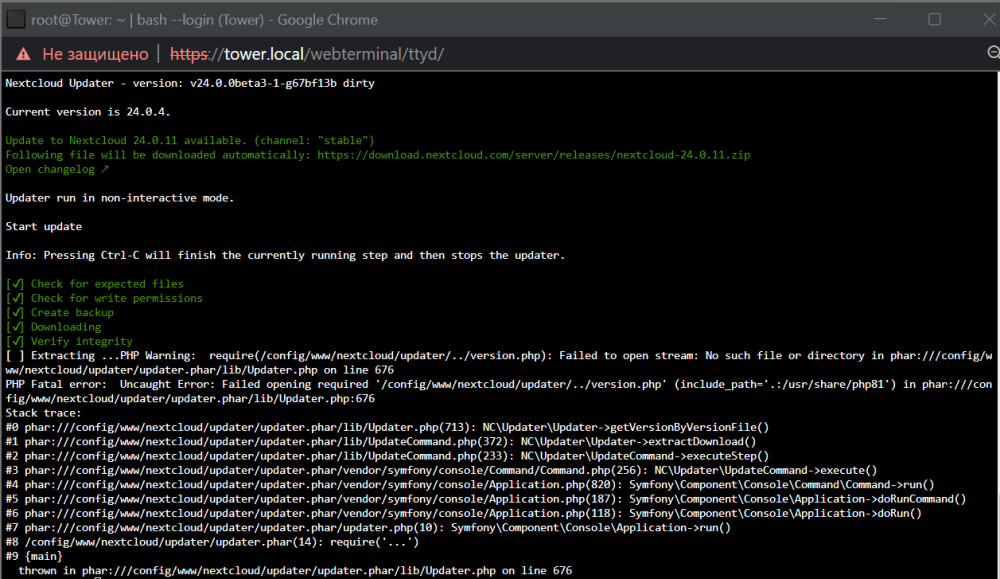Click the "Info: Pressing Ctrl-C" line

click(x=285, y=256)
